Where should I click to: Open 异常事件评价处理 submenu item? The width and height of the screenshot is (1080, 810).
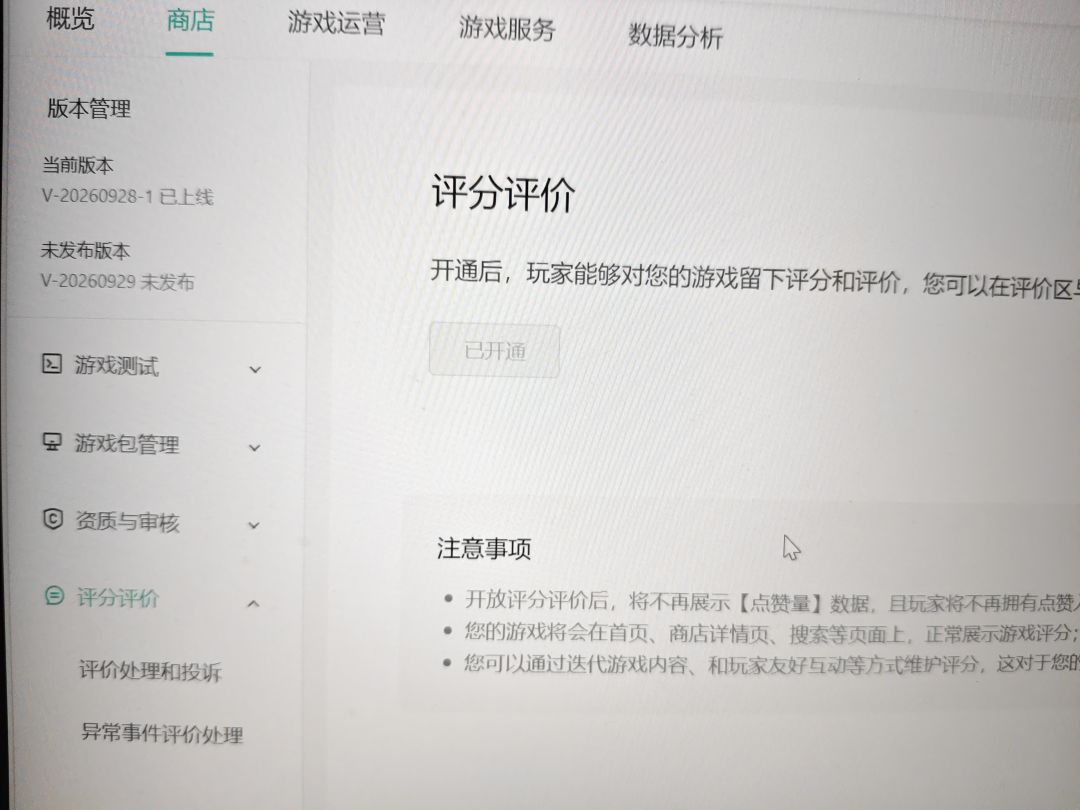pyautogui.click(x=162, y=733)
